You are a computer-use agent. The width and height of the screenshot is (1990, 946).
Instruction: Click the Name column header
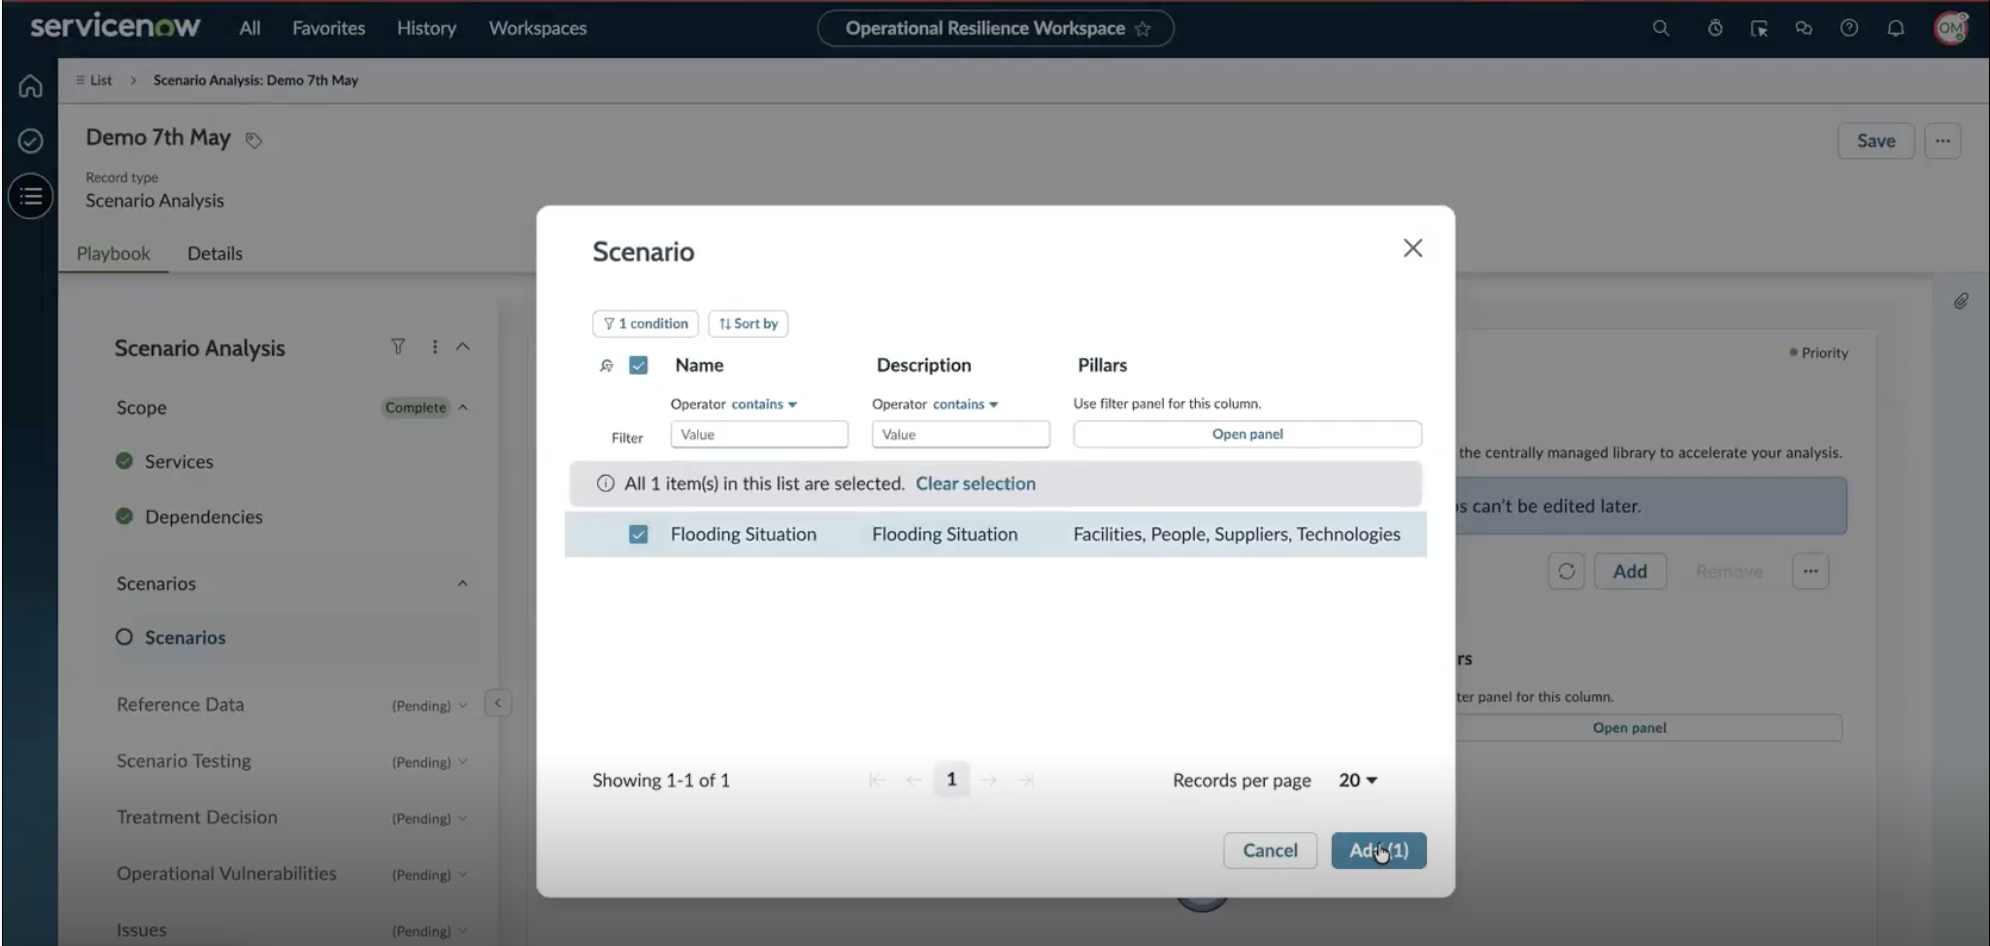pos(699,365)
